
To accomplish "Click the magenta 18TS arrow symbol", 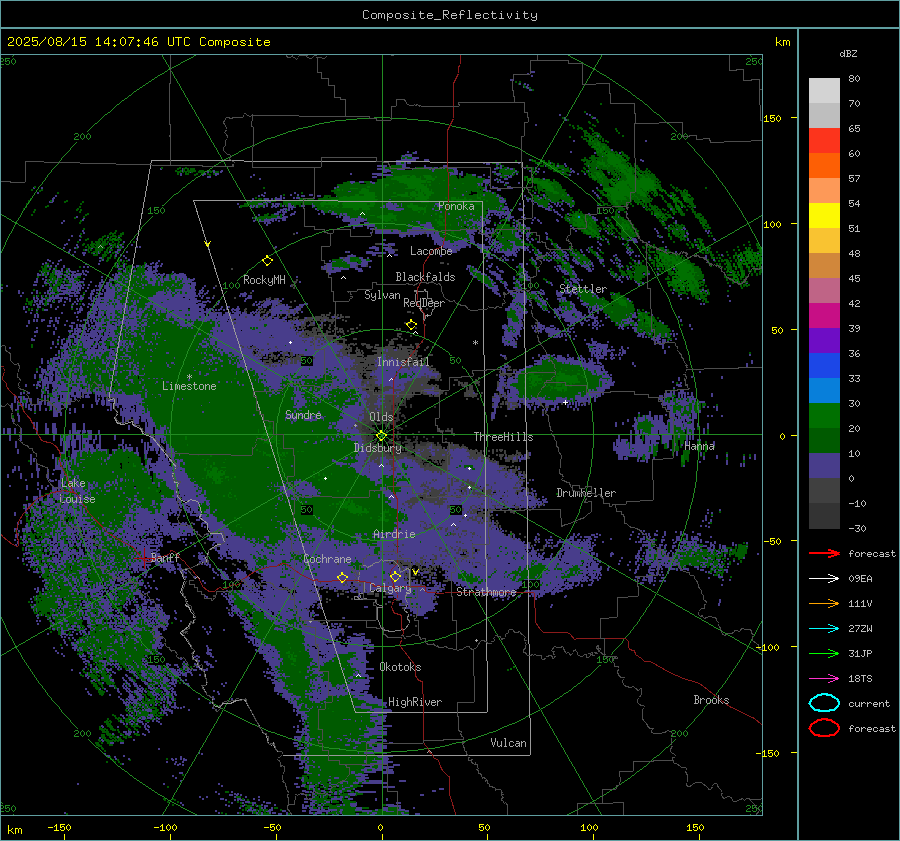I will (x=824, y=679).
